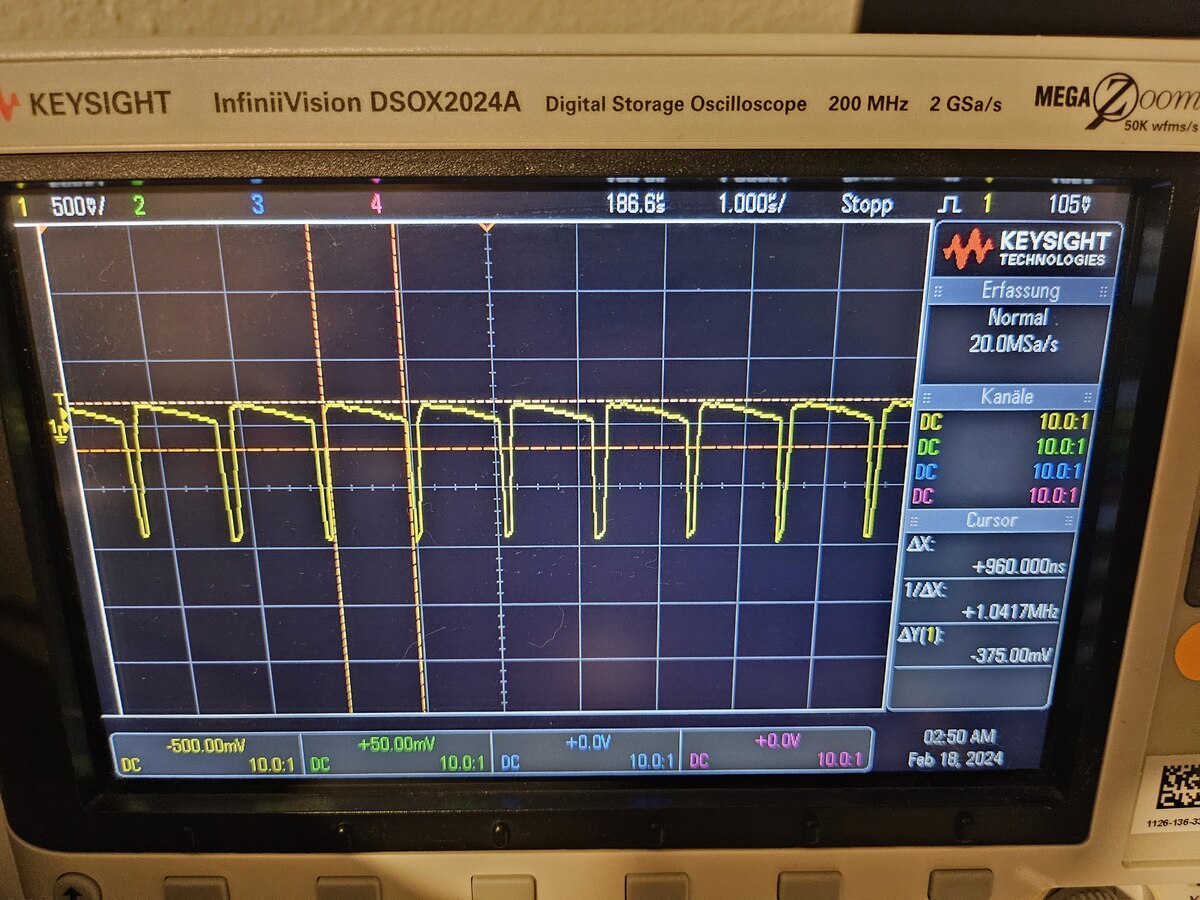Viewport: 1200px width, 900px height.
Task: Tap the pink DC coupling entry in Kanäle
Action: click(923, 495)
